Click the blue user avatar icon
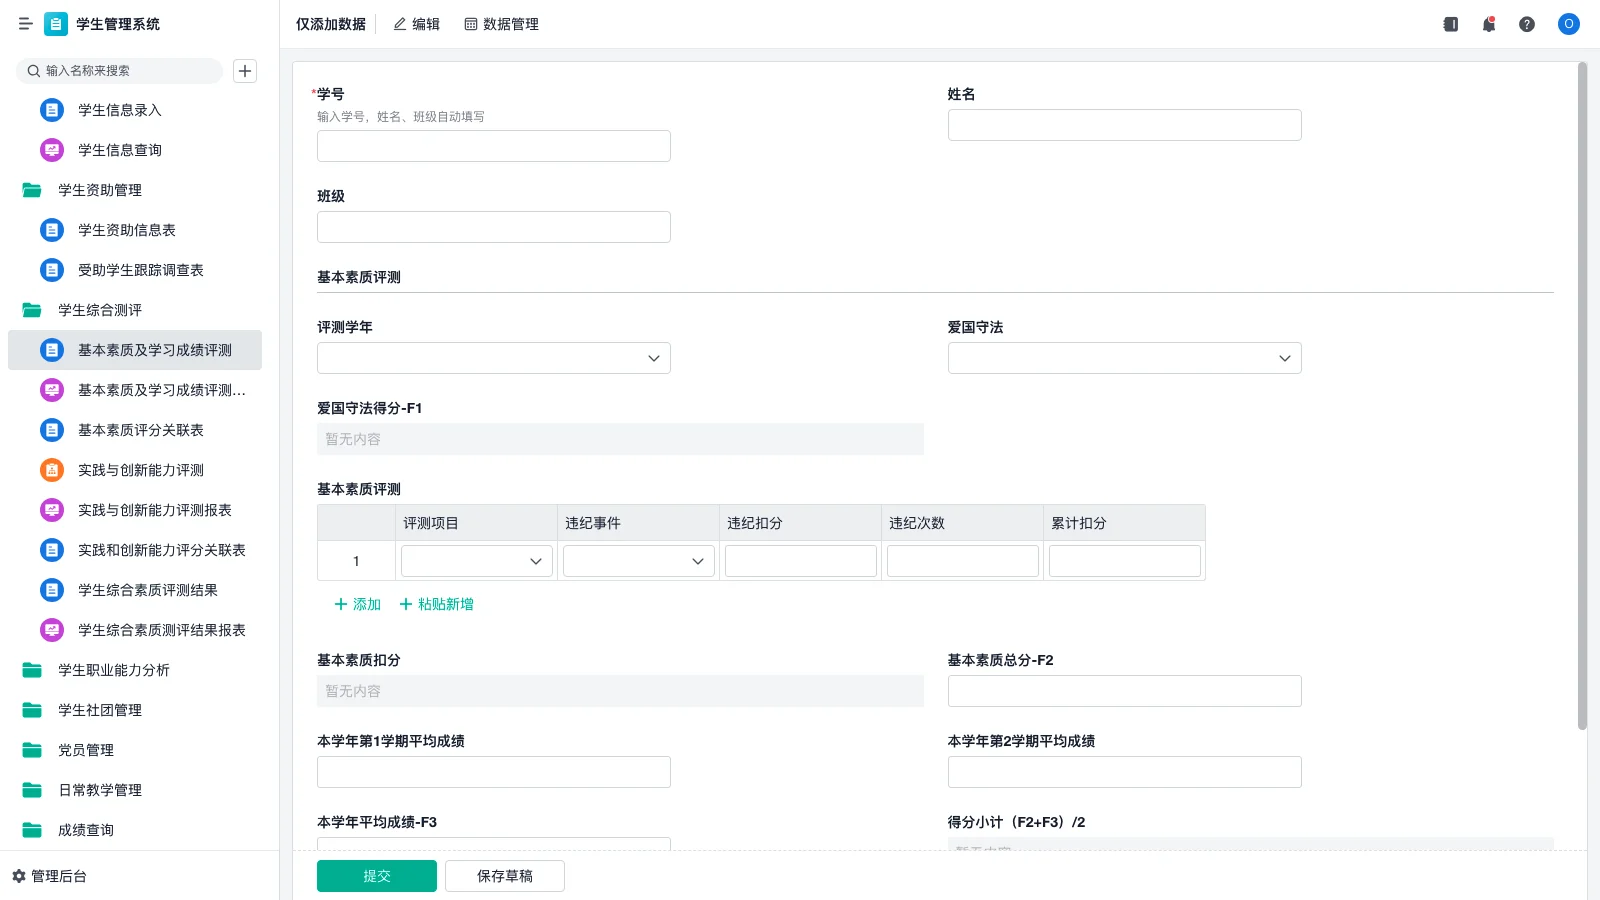The width and height of the screenshot is (1600, 900). point(1567,24)
